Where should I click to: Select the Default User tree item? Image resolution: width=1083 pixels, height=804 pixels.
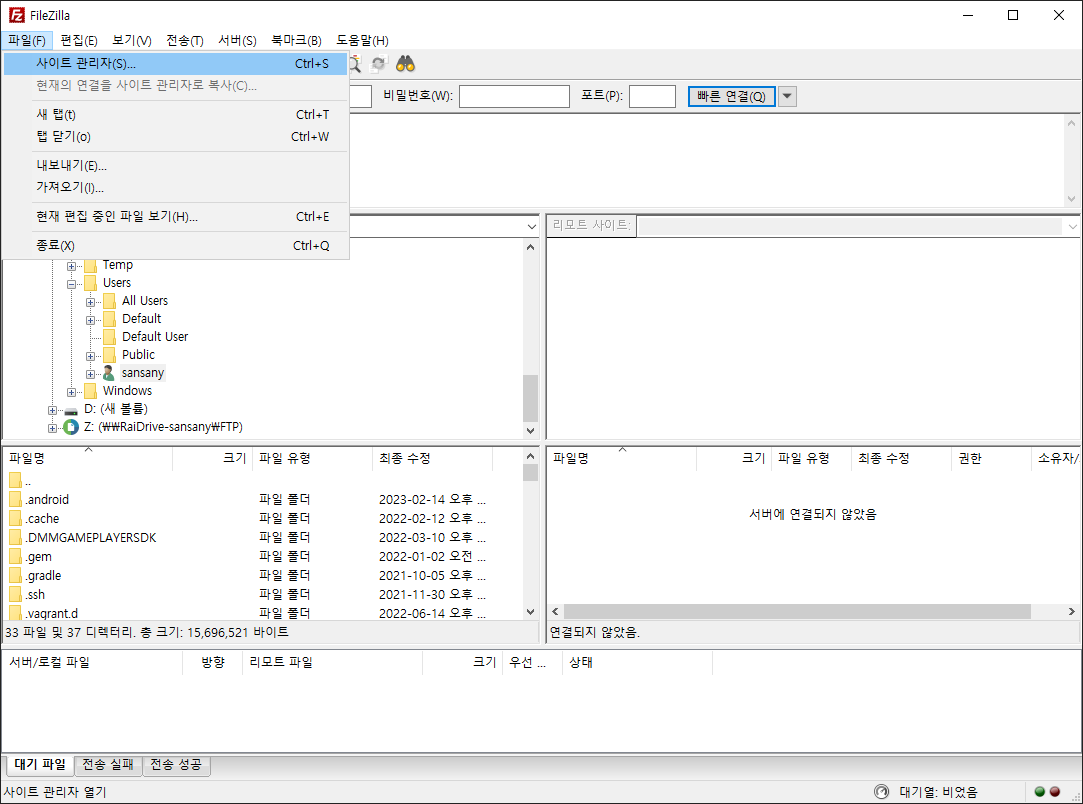click(x=155, y=337)
